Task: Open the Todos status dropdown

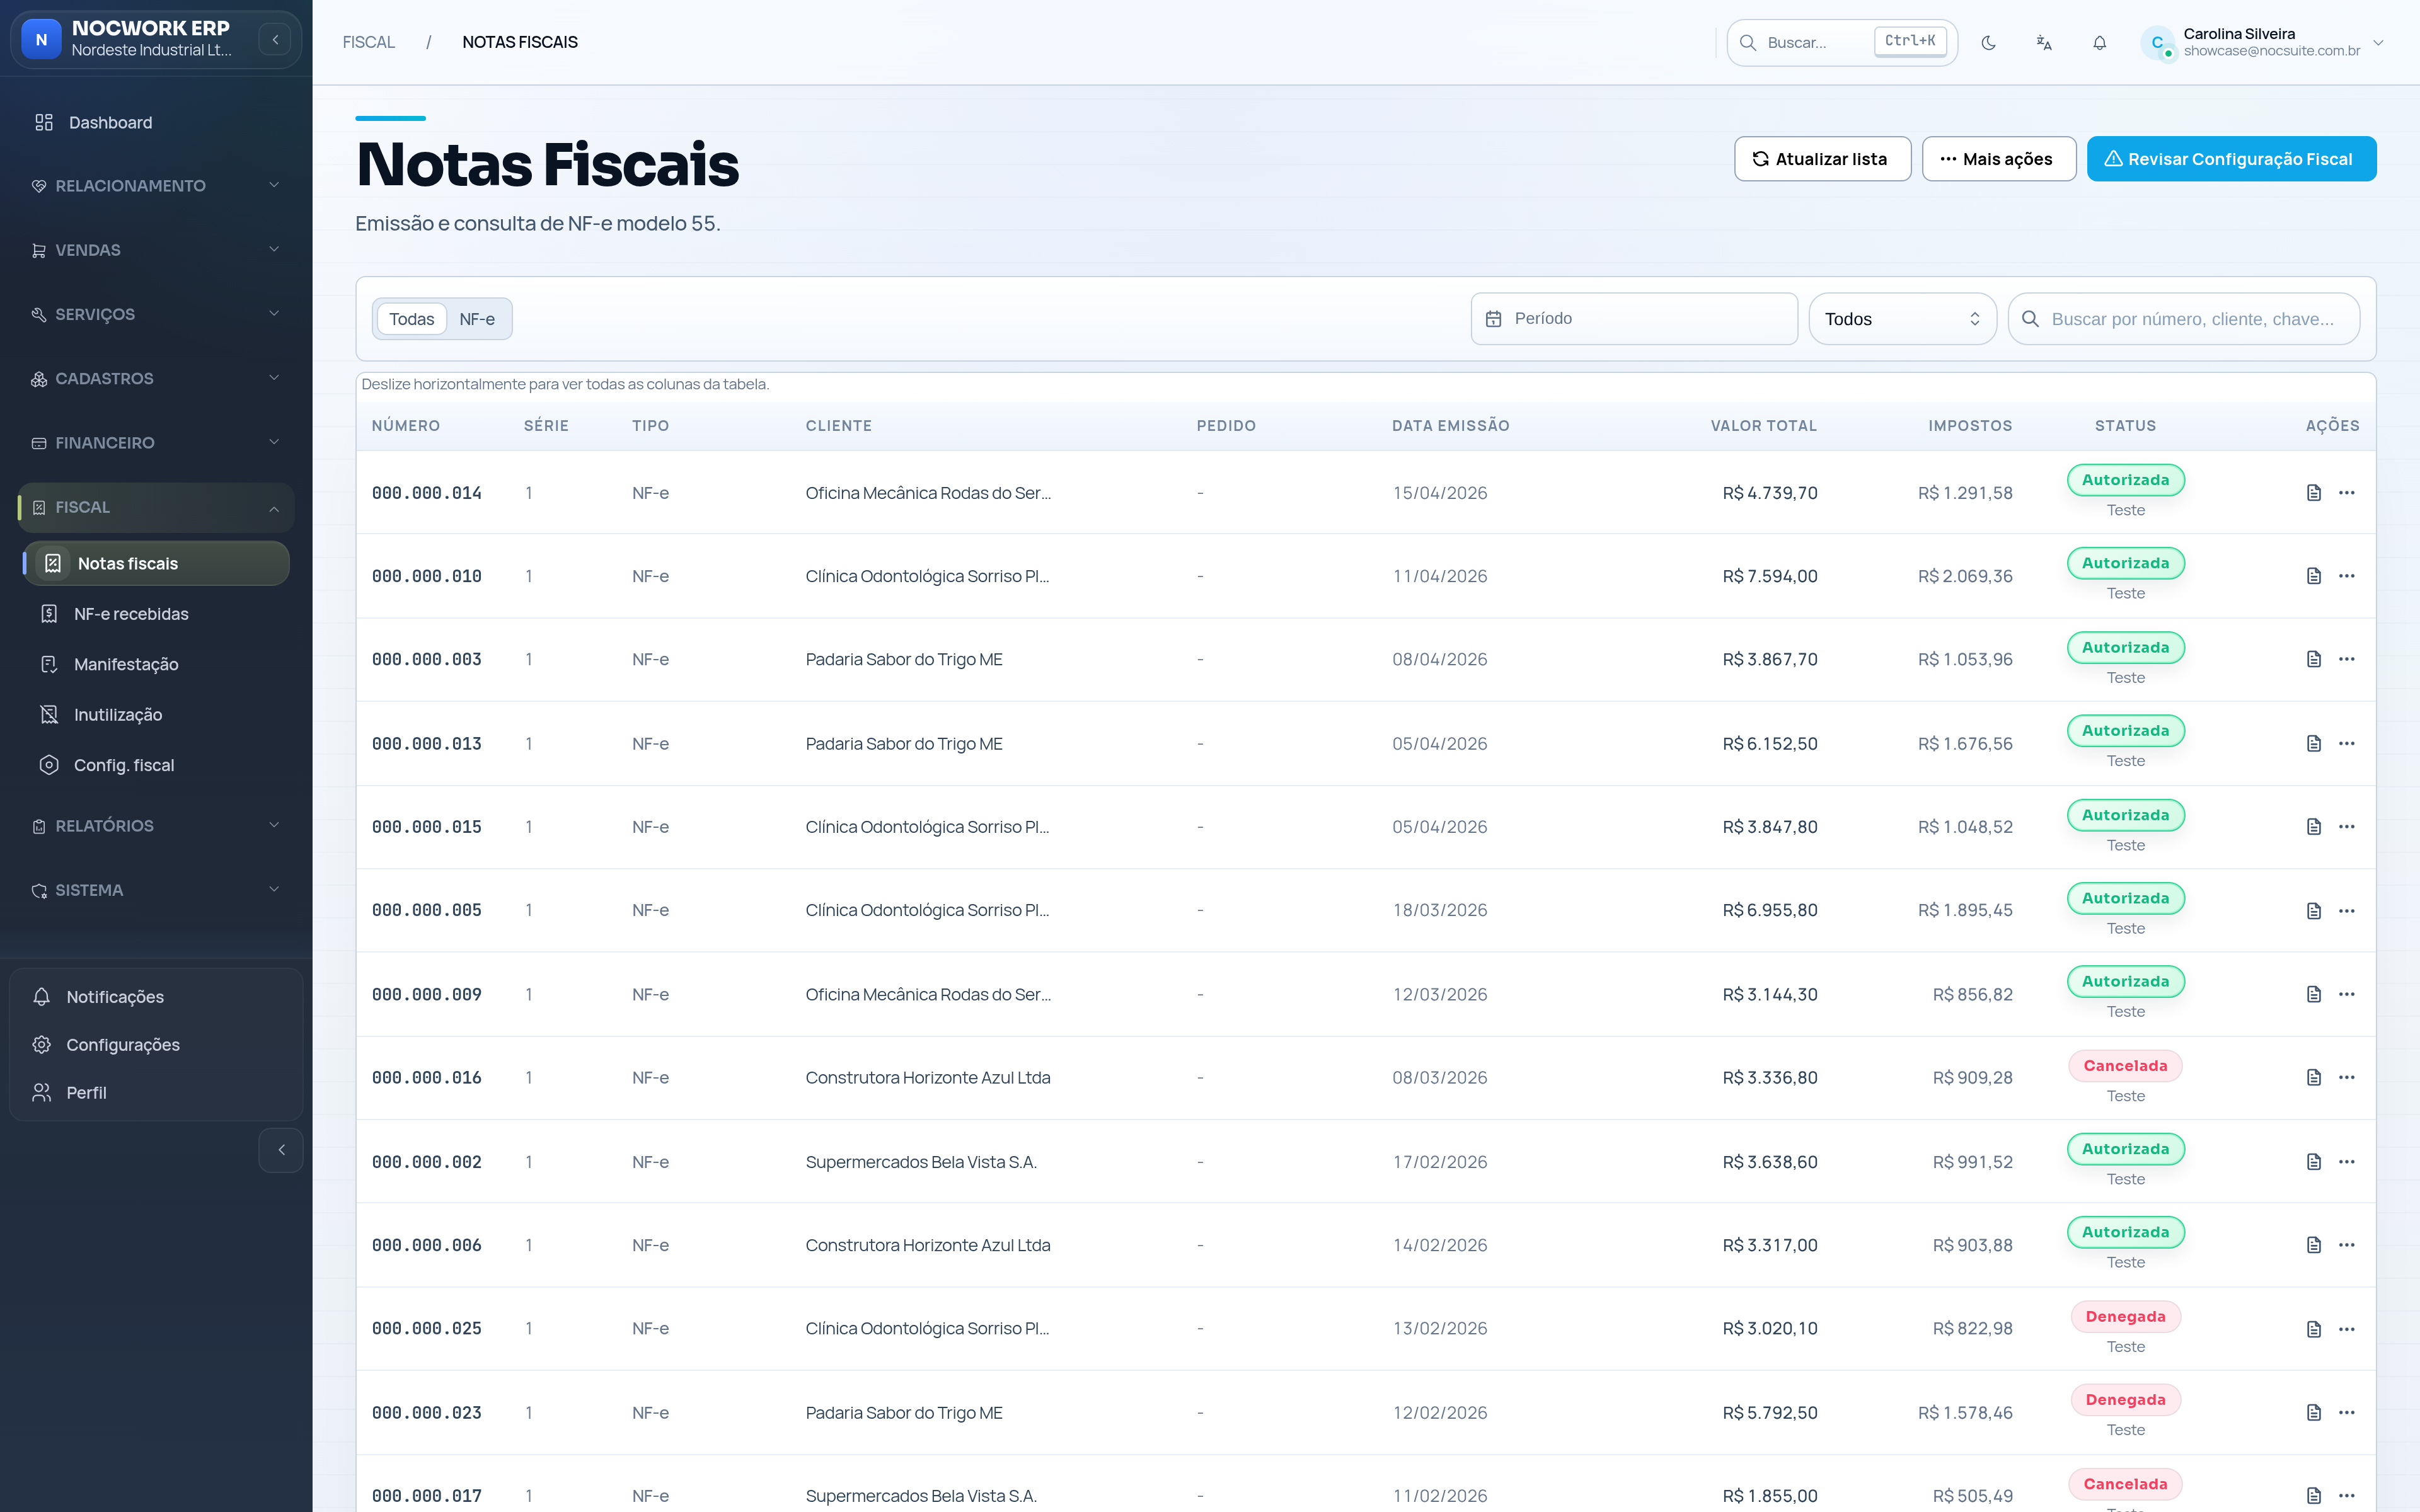Action: 1902,319
